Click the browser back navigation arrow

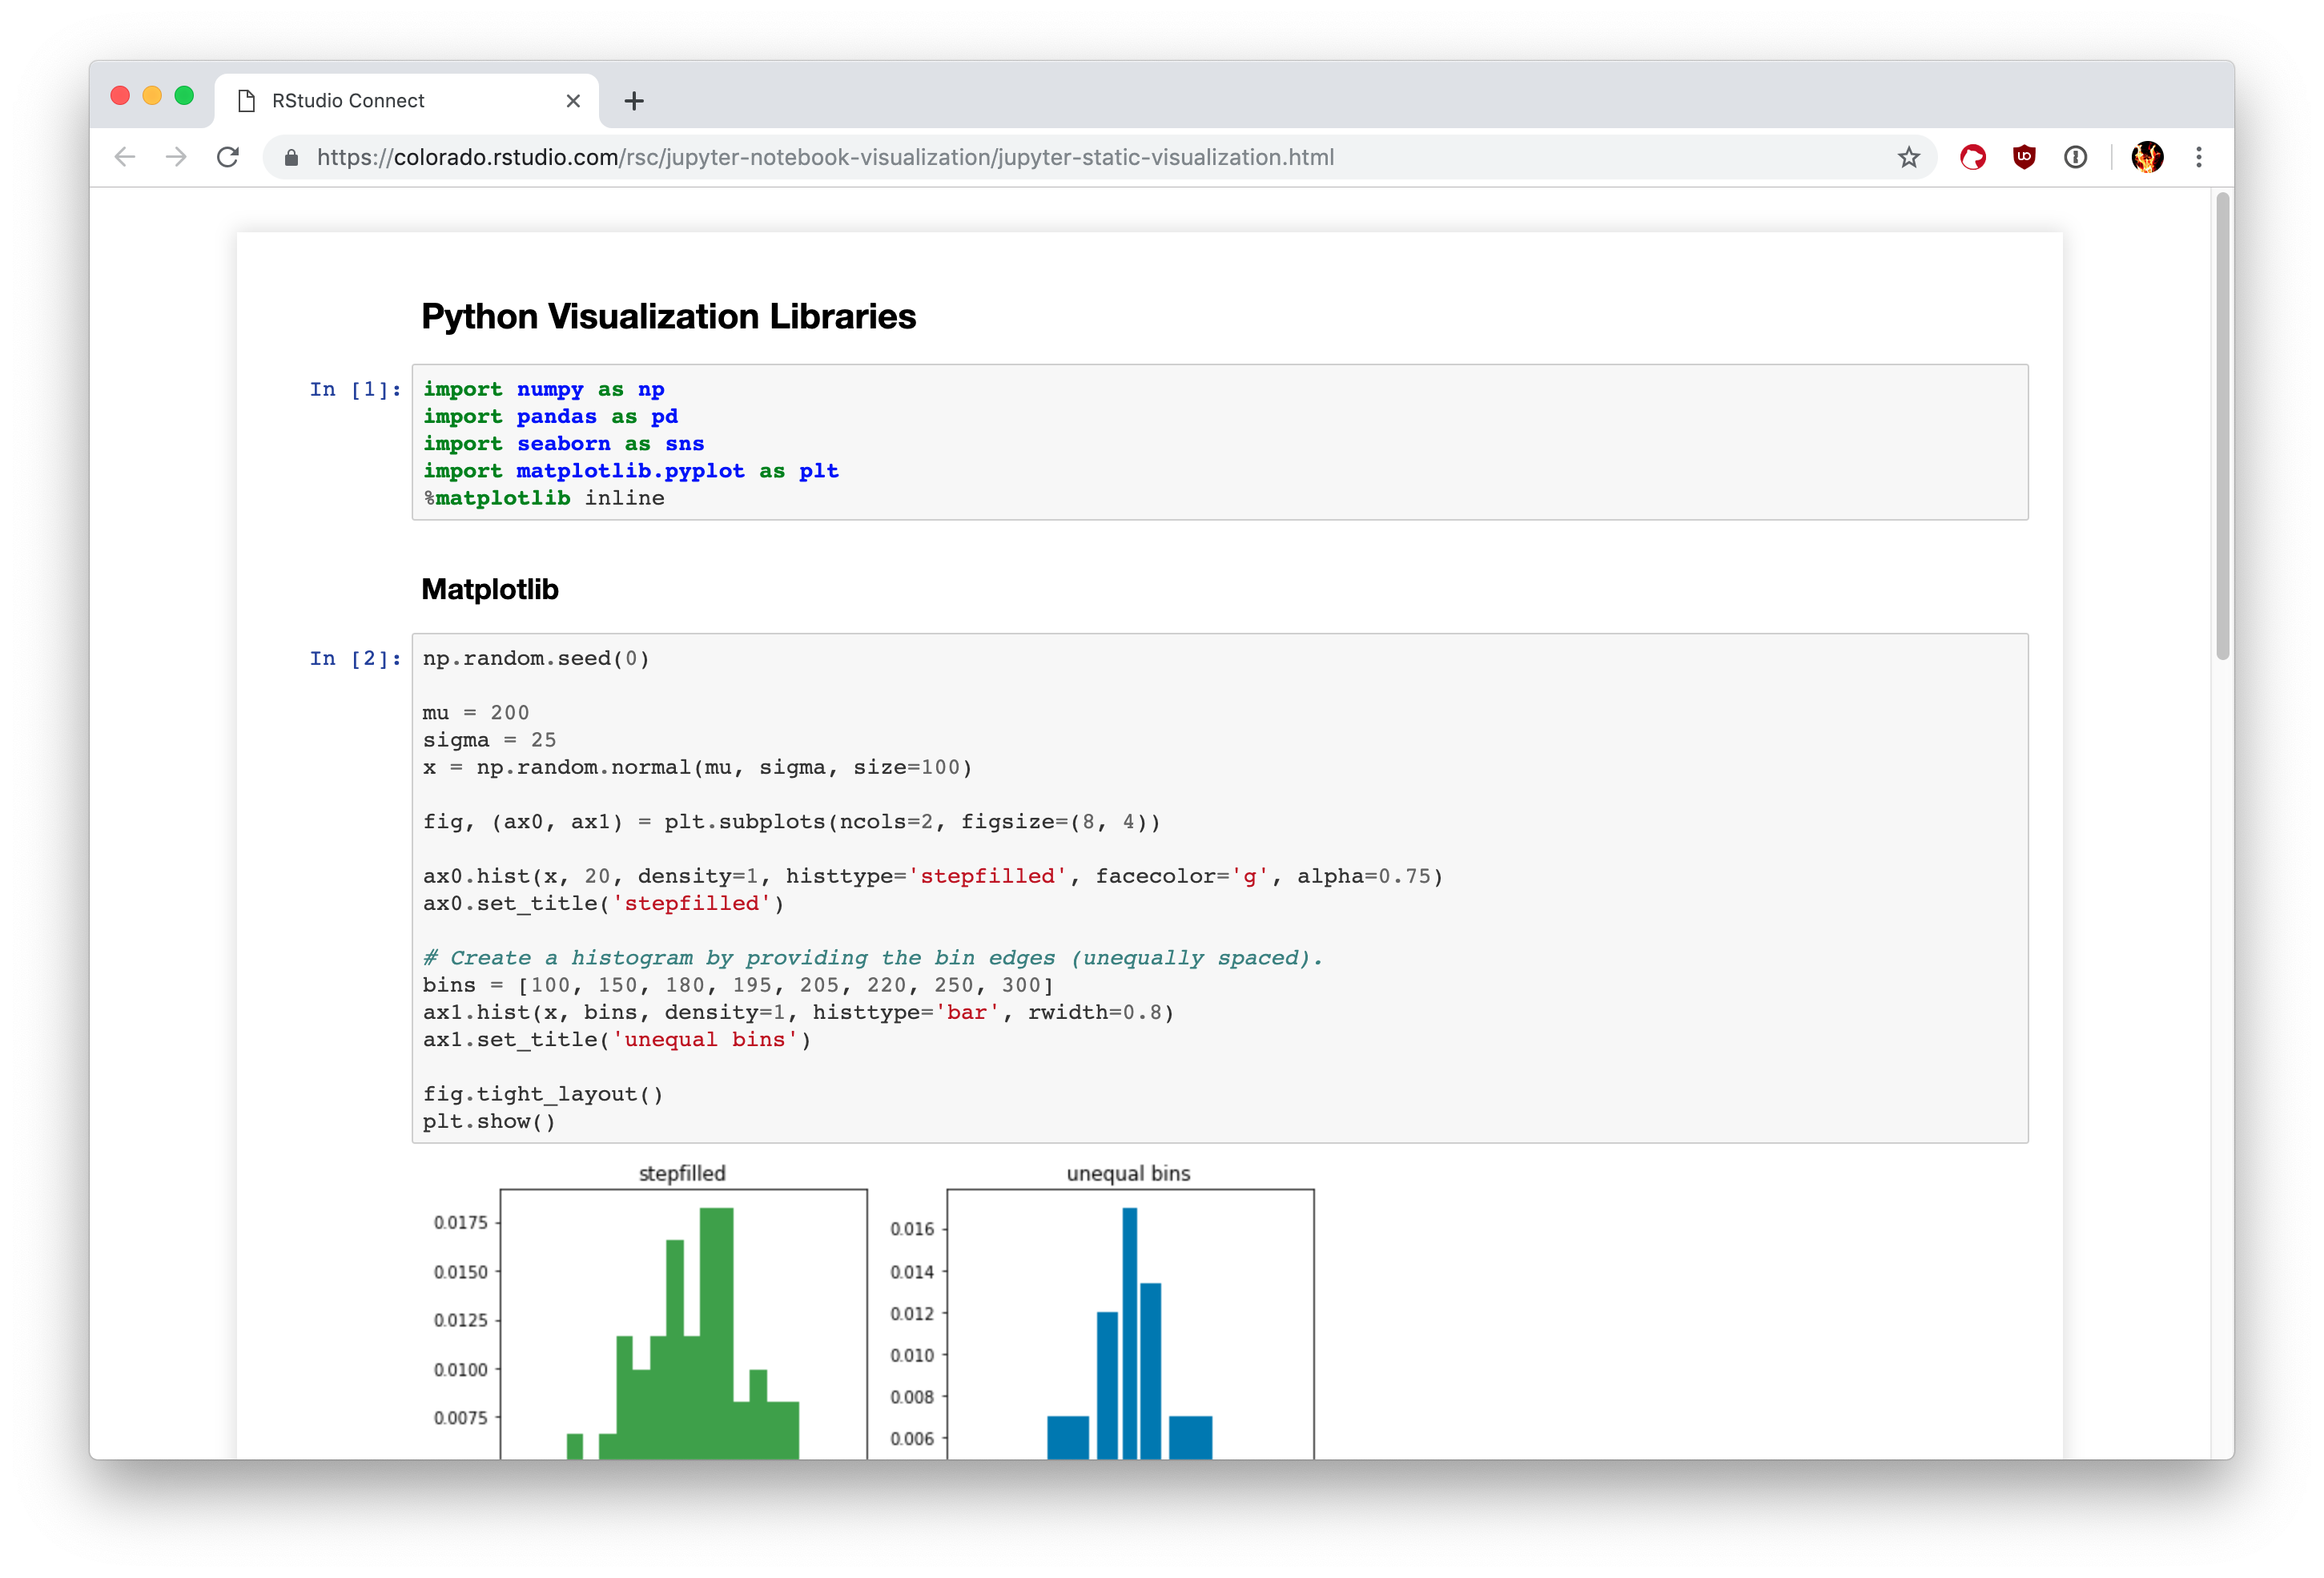(123, 157)
